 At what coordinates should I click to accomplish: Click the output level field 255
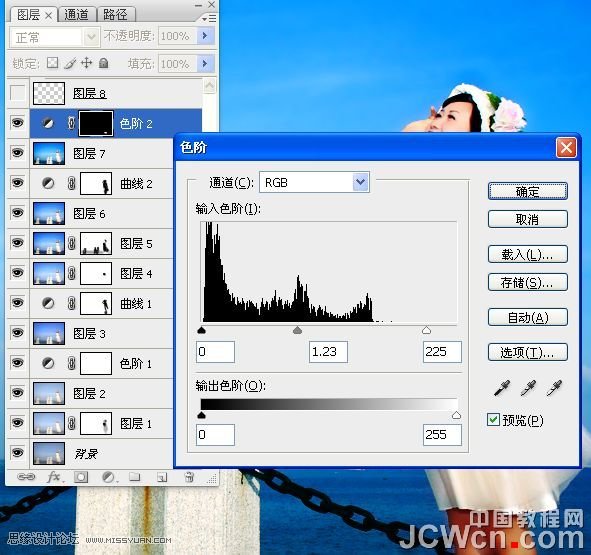tap(442, 435)
